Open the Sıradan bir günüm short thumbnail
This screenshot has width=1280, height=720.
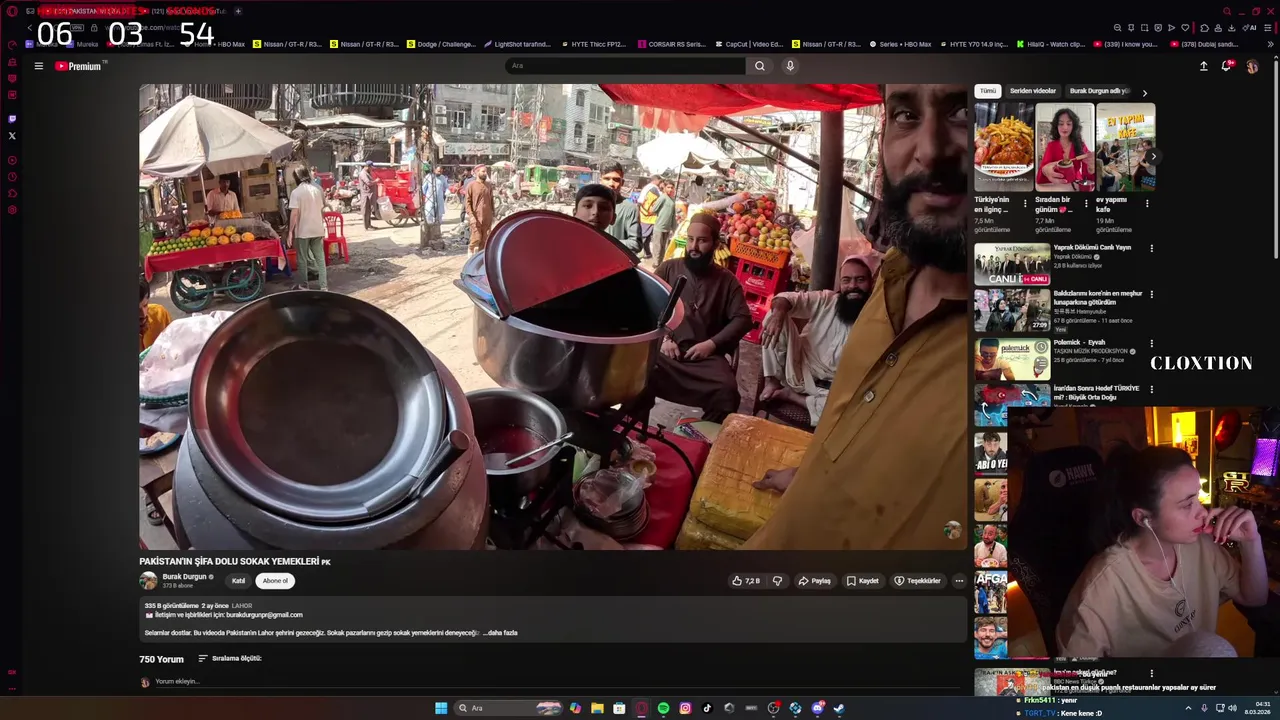[1064, 146]
